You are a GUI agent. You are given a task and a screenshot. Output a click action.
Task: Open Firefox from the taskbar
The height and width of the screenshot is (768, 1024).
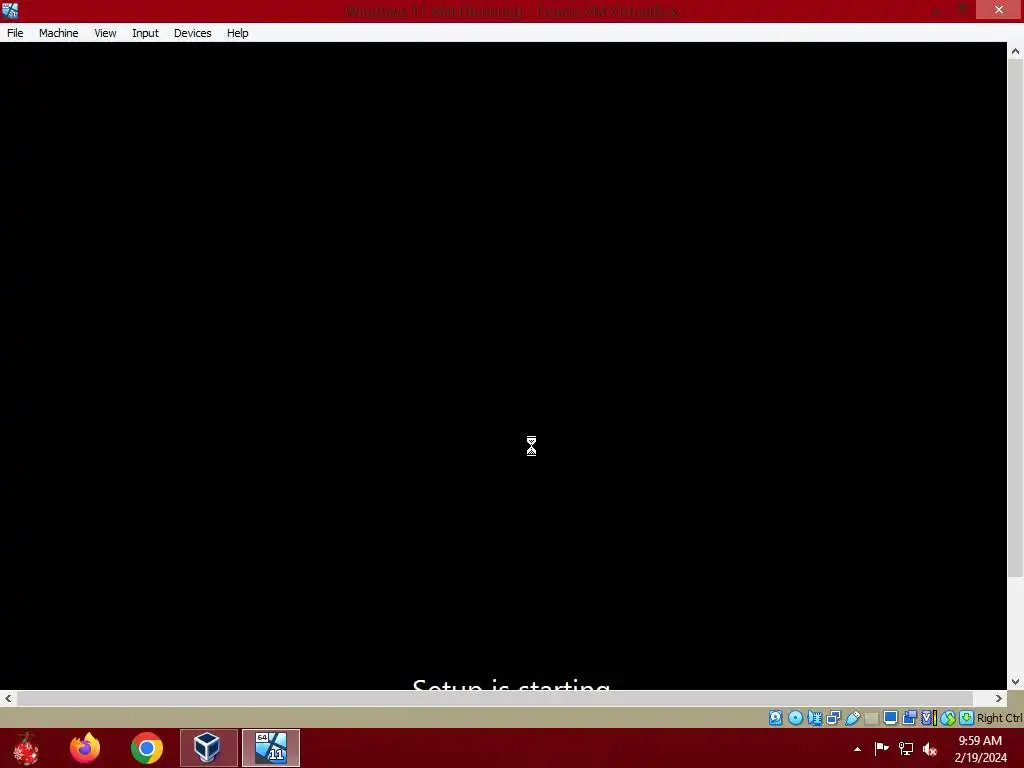pos(85,748)
